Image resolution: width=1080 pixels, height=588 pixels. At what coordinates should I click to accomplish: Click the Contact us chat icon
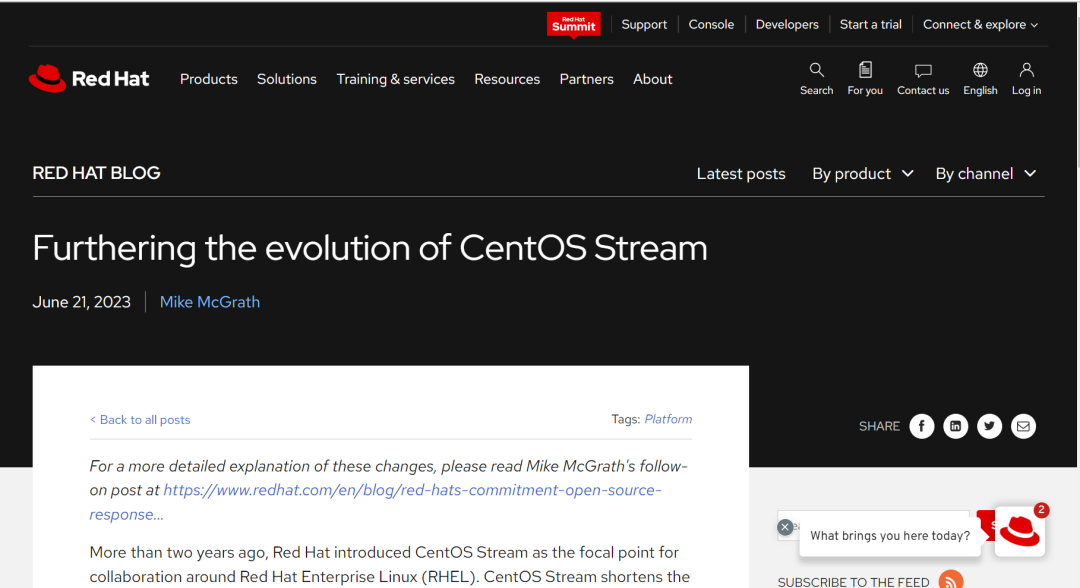[x=923, y=71]
